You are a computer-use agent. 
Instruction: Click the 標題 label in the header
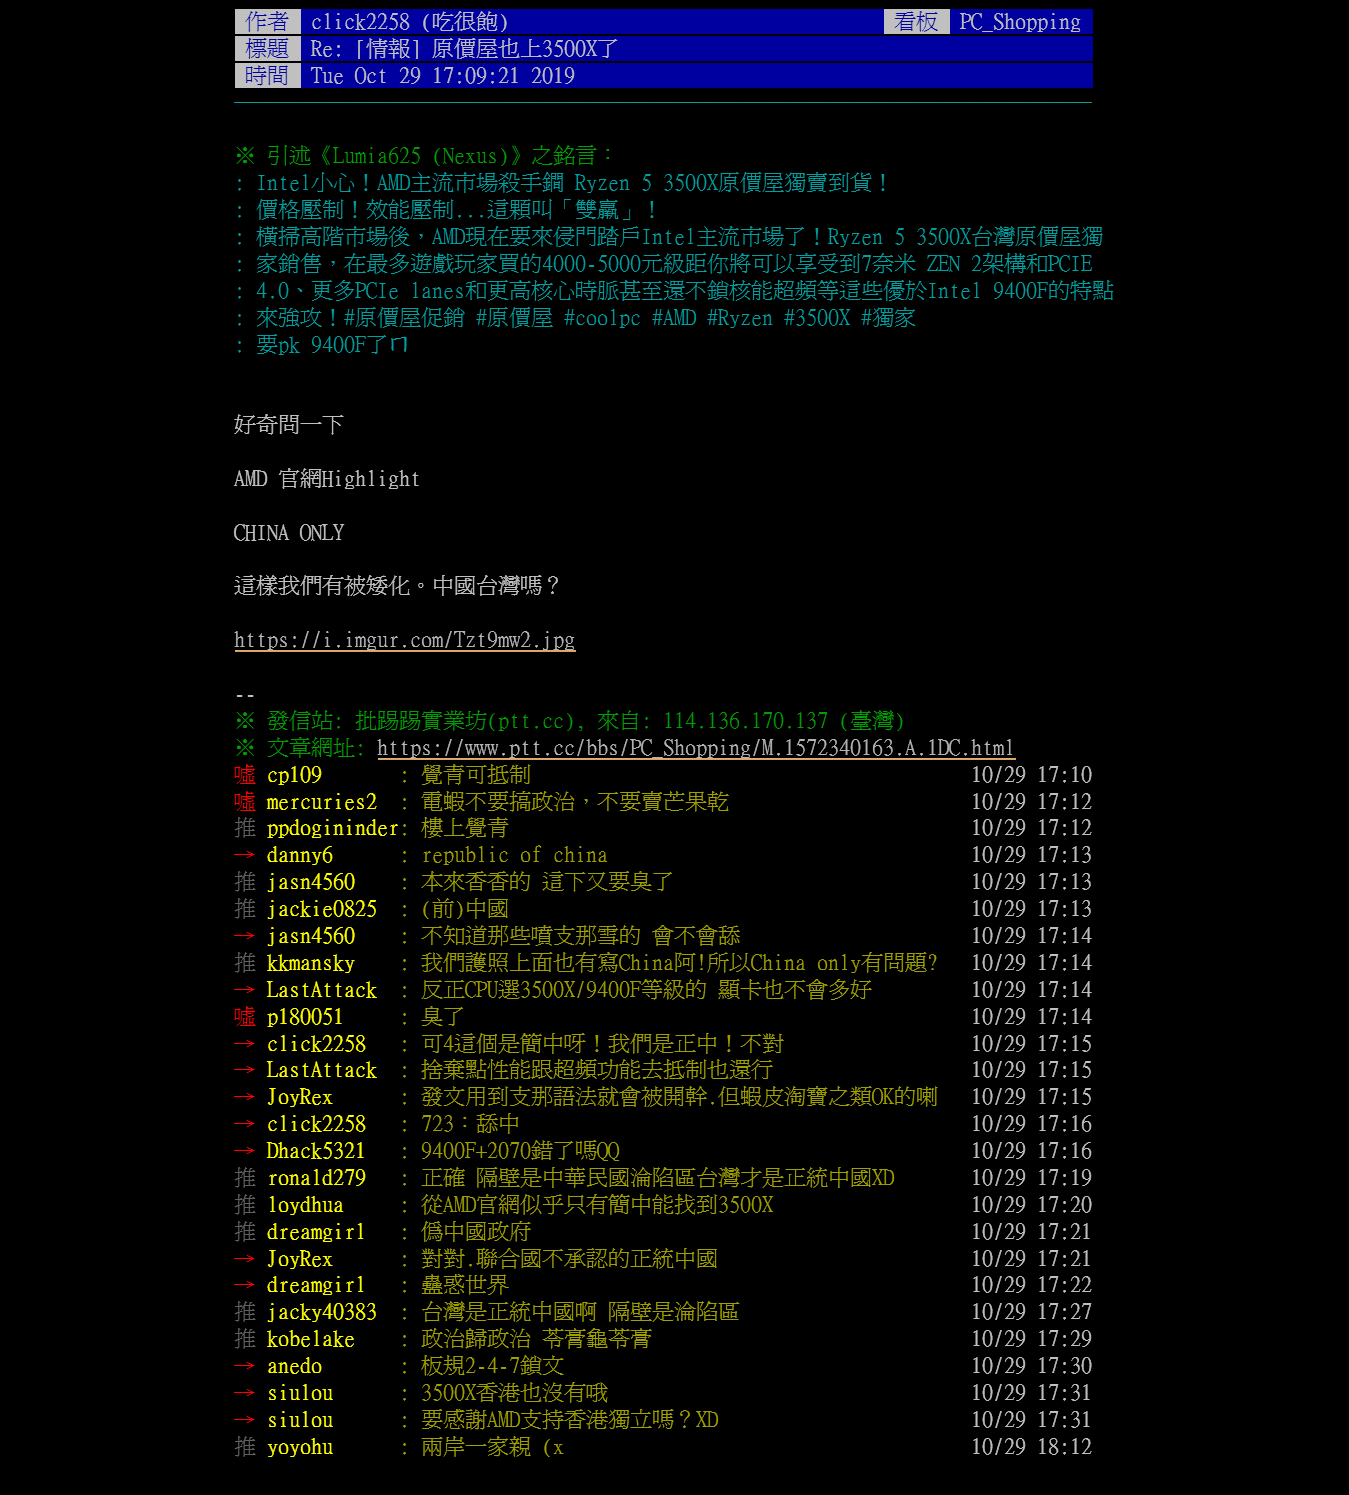(267, 49)
